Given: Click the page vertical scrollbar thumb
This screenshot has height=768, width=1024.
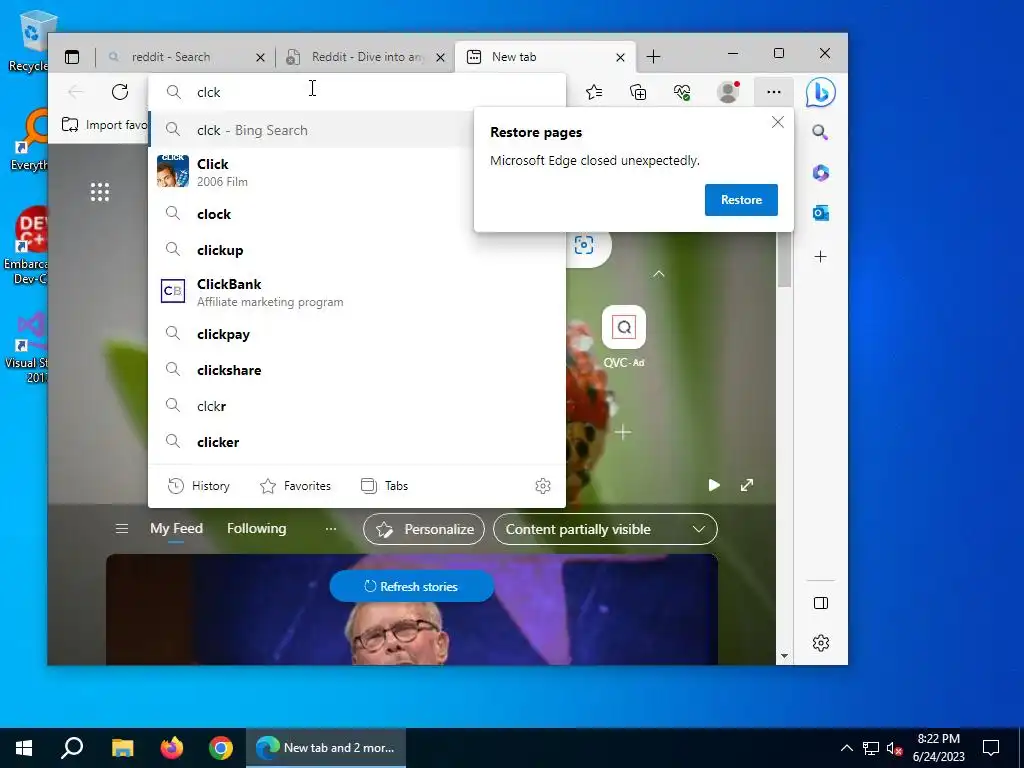Looking at the screenshot, I should pos(784,260).
